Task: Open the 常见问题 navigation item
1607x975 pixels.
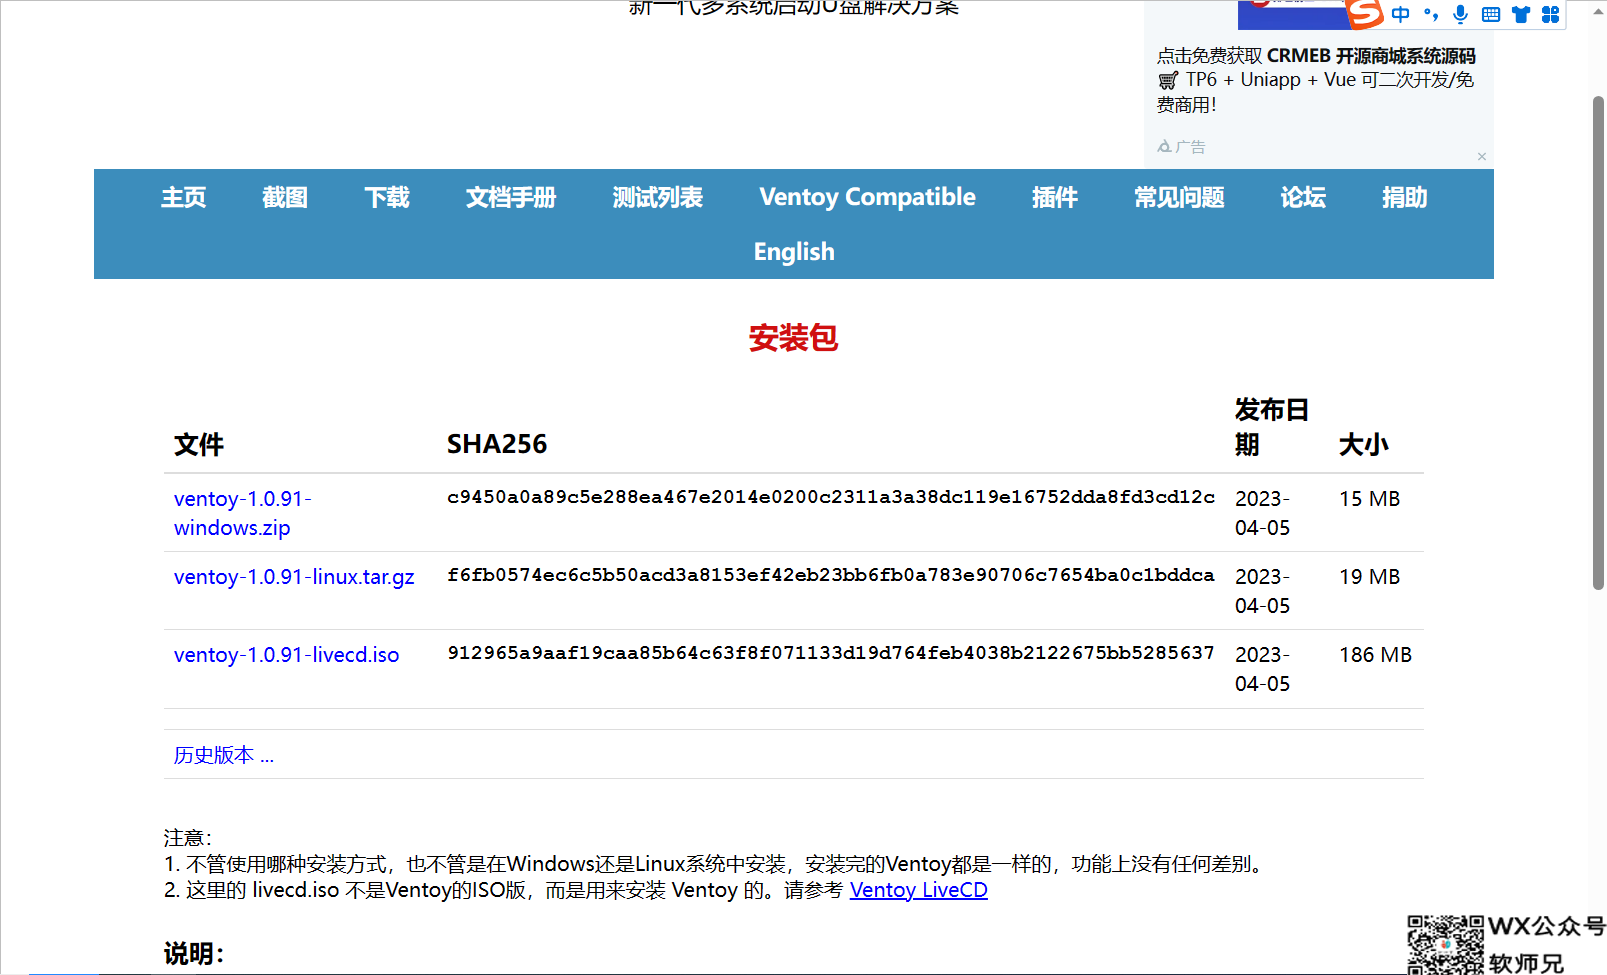Action: coord(1179,197)
